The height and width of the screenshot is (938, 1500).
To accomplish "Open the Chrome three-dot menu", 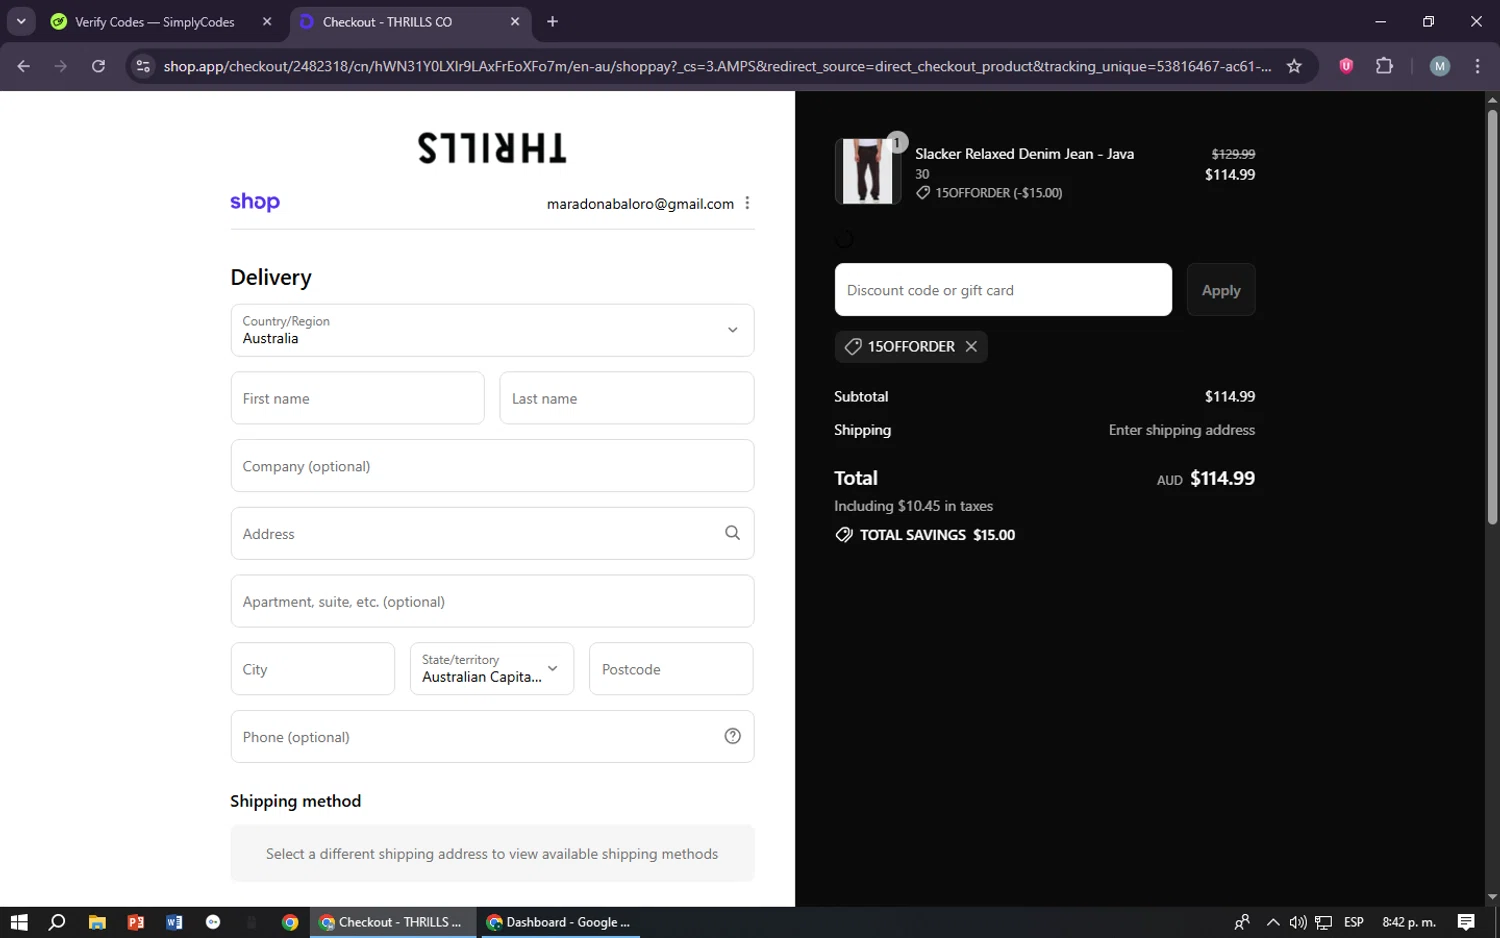I will (x=1477, y=66).
